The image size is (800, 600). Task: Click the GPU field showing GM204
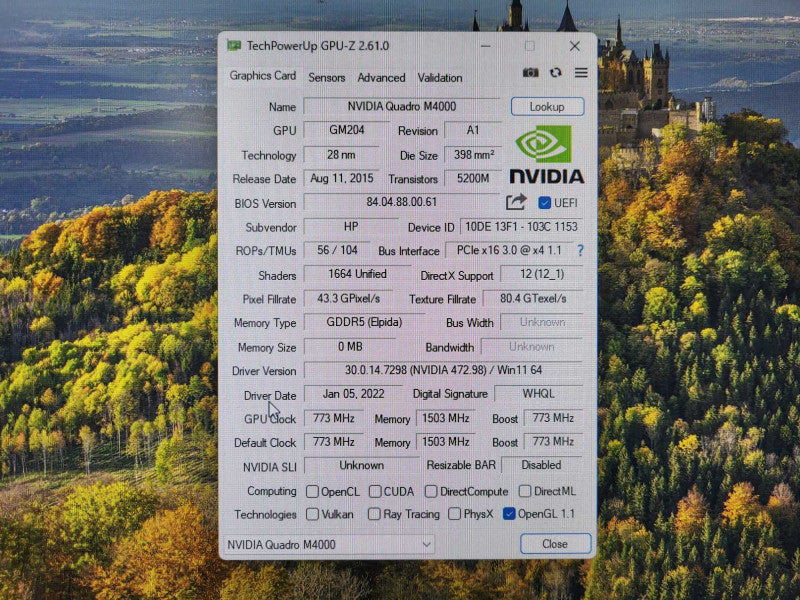(346, 130)
